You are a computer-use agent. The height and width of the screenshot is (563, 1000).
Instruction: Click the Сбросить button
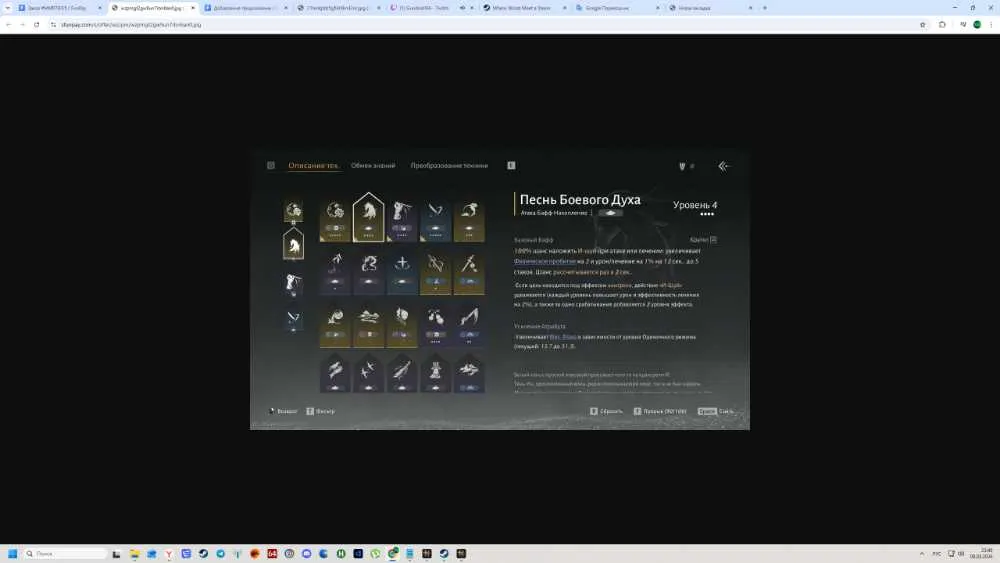pos(606,411)
